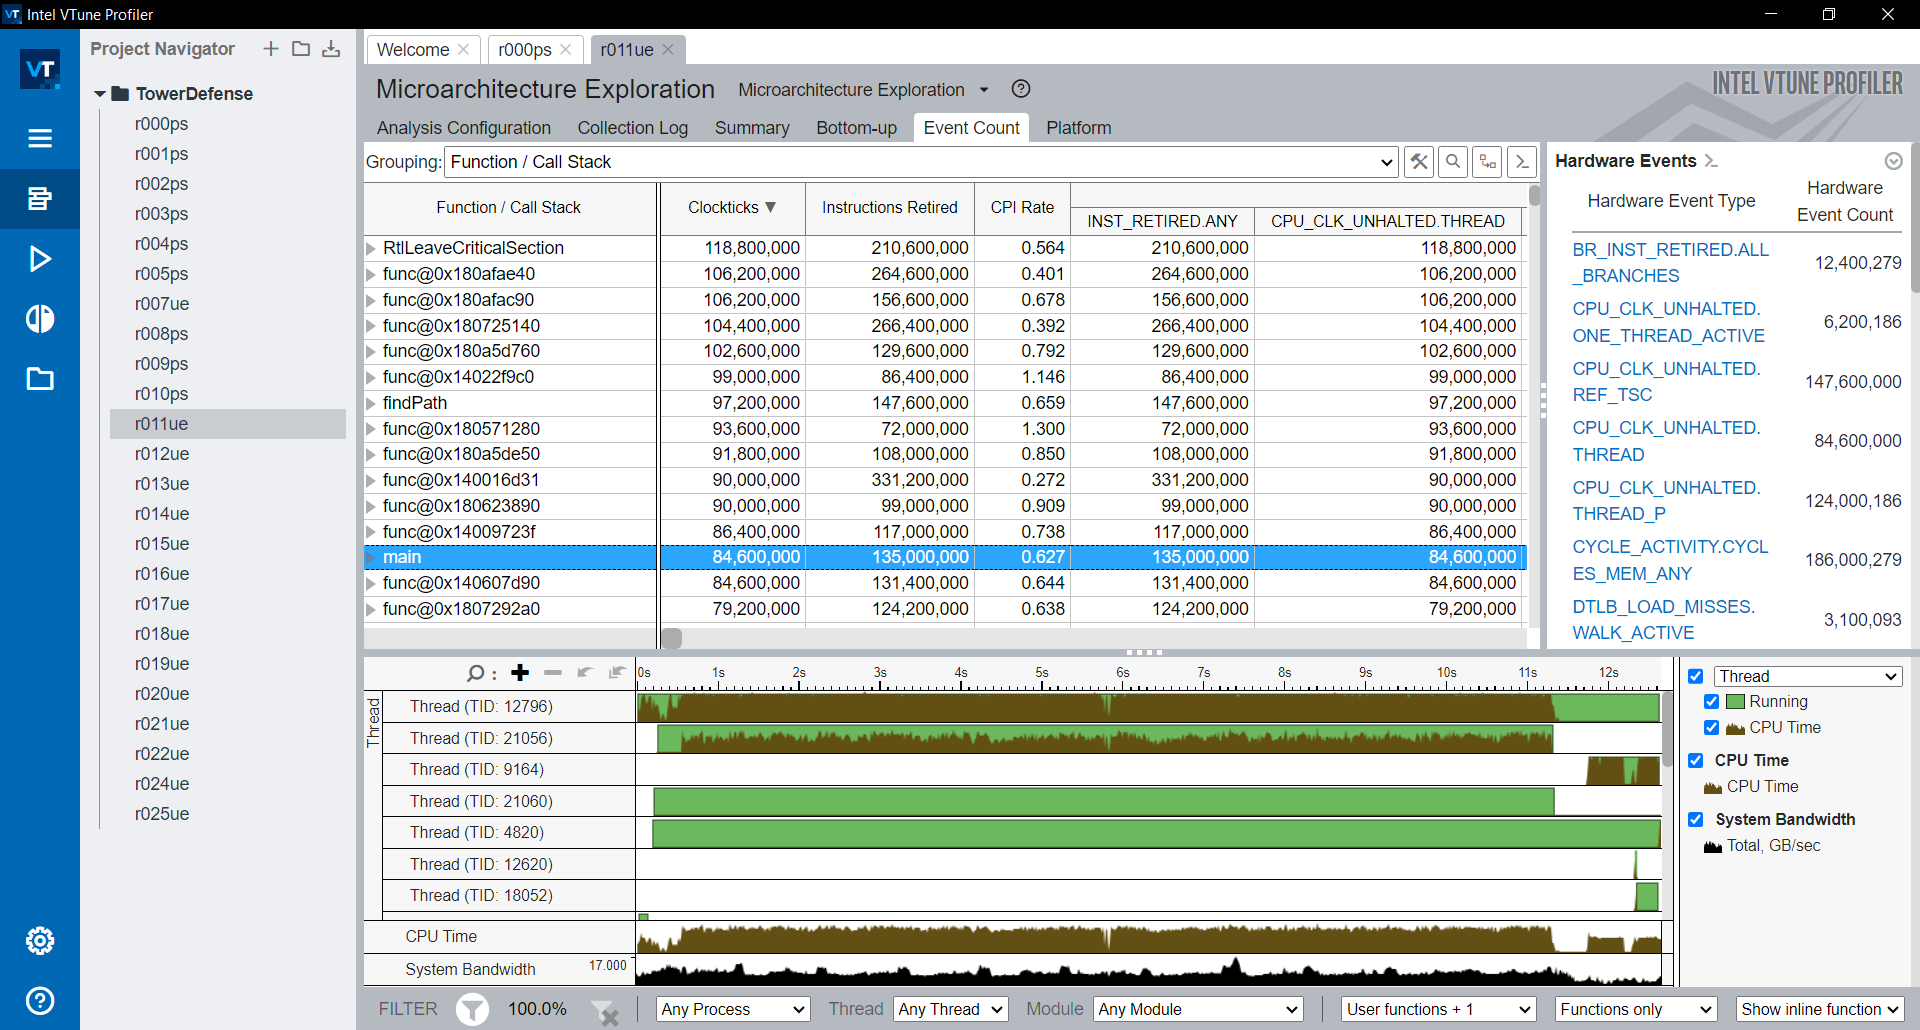This screenshot has height=1030, width=1920.
Task: Select result r012ue in project tree
Action: 162,454
